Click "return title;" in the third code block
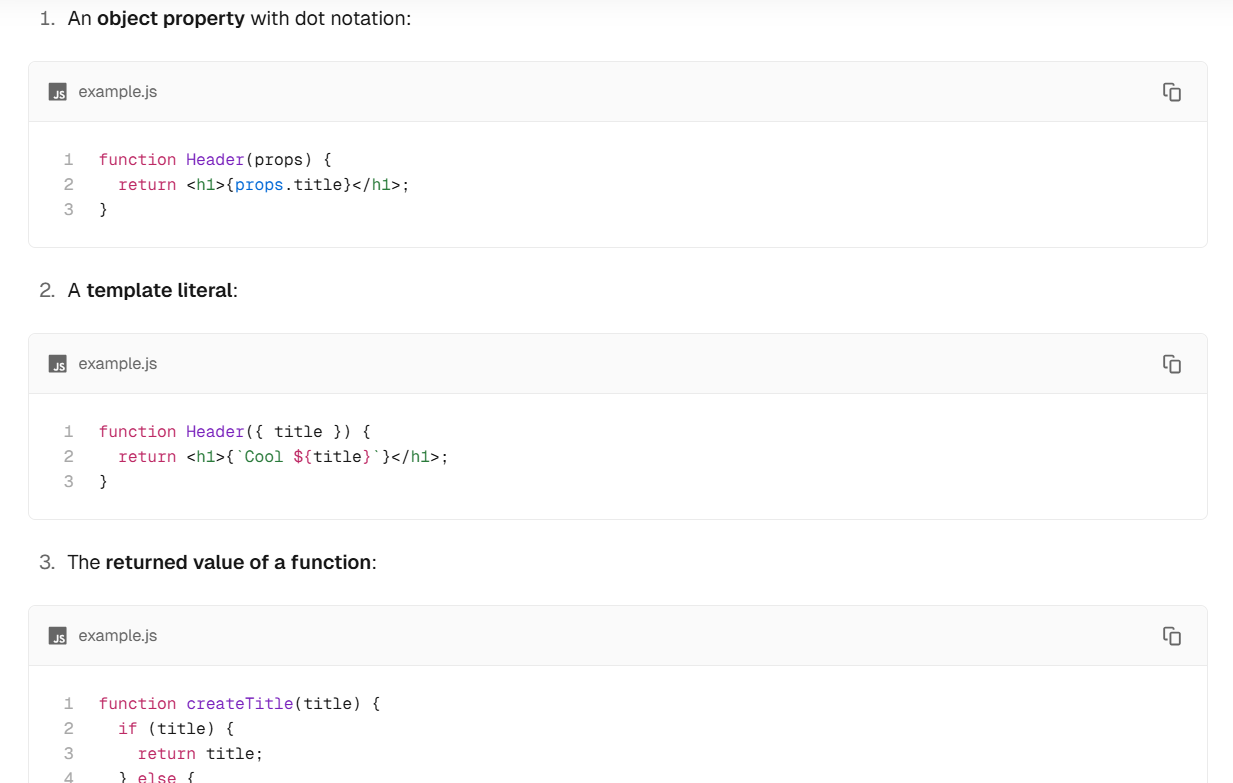The height and width of the screenshot is (783, 1233). click(x=200, y=754)
